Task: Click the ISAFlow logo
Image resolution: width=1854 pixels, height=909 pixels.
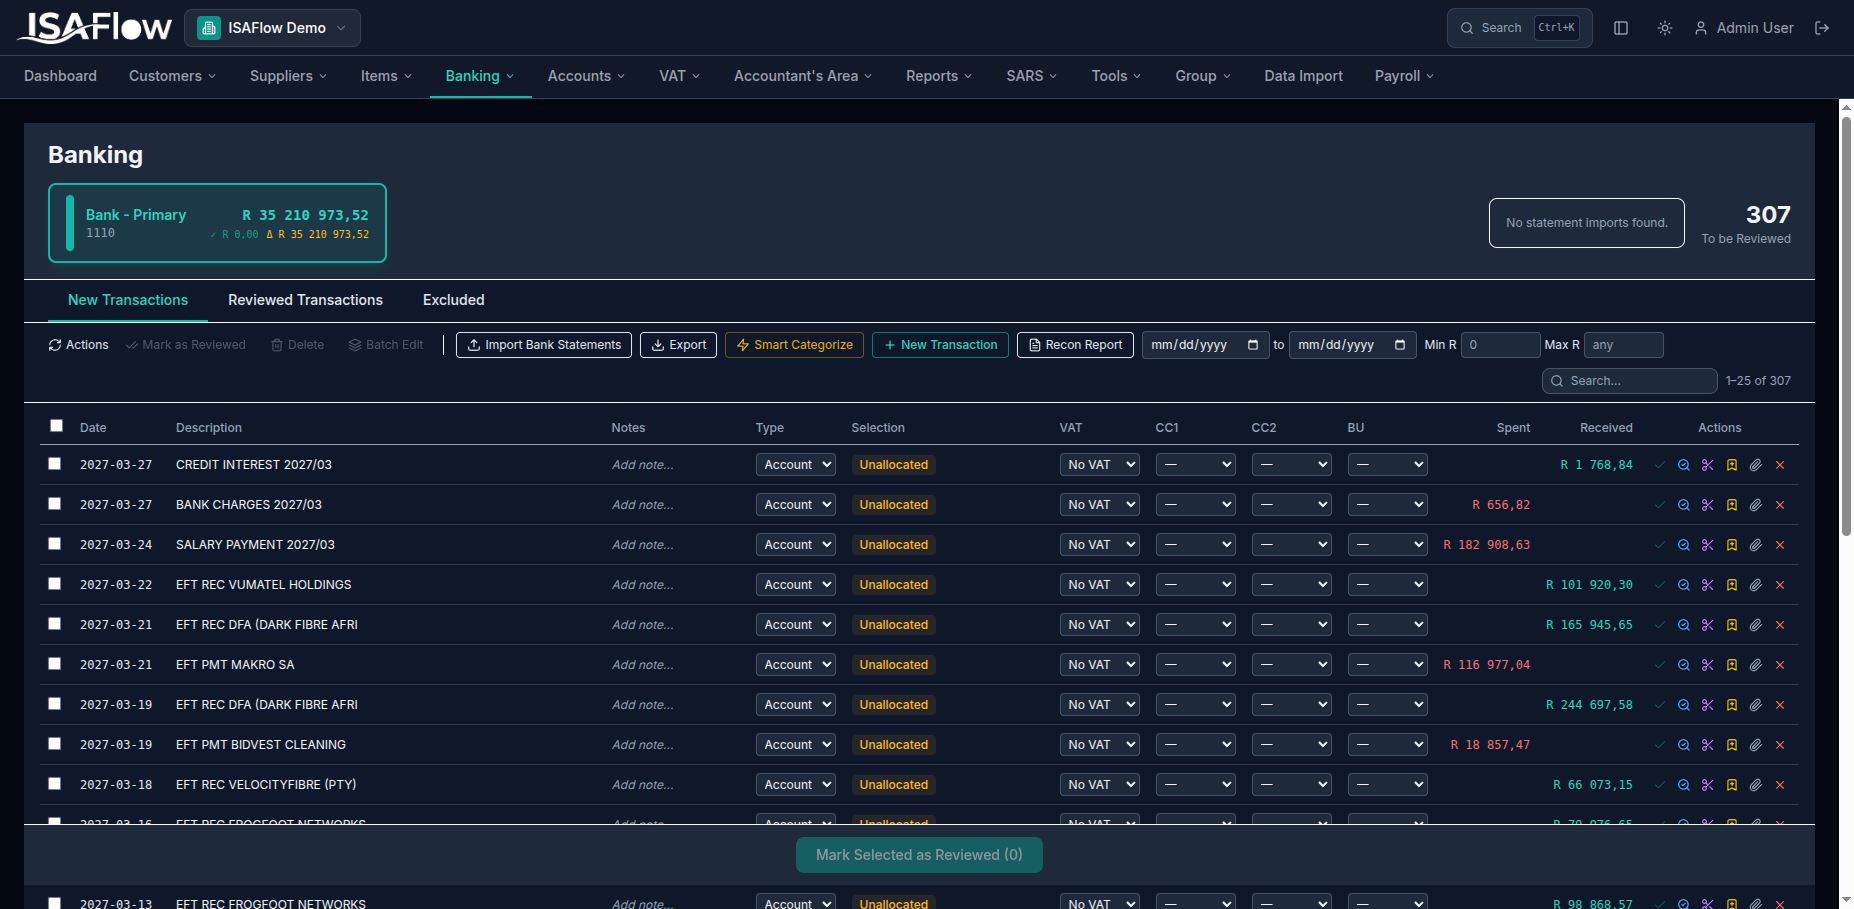Action: (x=95, y=27)
